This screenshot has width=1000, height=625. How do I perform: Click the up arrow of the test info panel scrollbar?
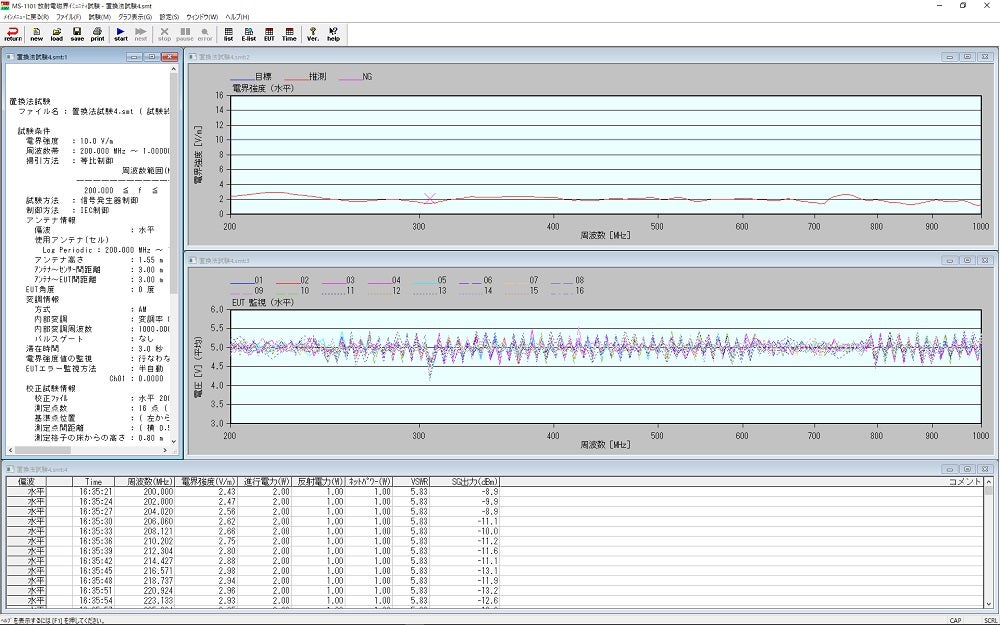coord(174,69)
